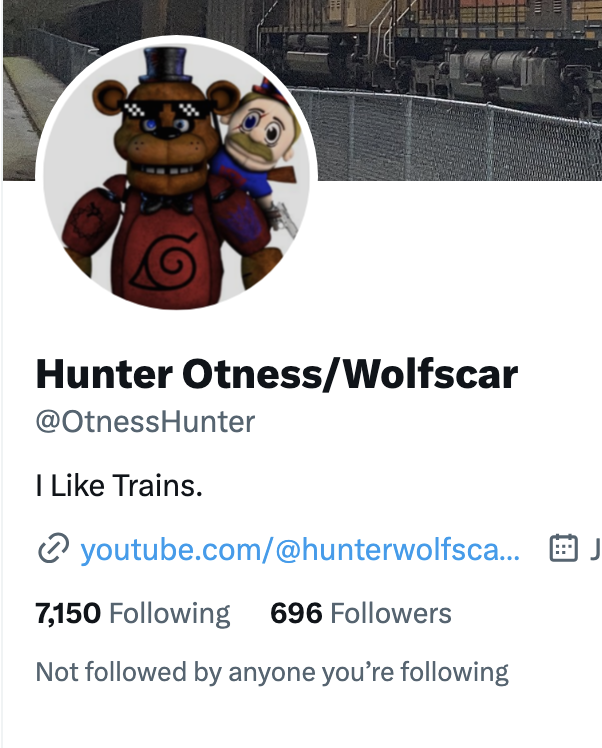
Task: Click the @OtnessHunter handle
Action: 145,422
